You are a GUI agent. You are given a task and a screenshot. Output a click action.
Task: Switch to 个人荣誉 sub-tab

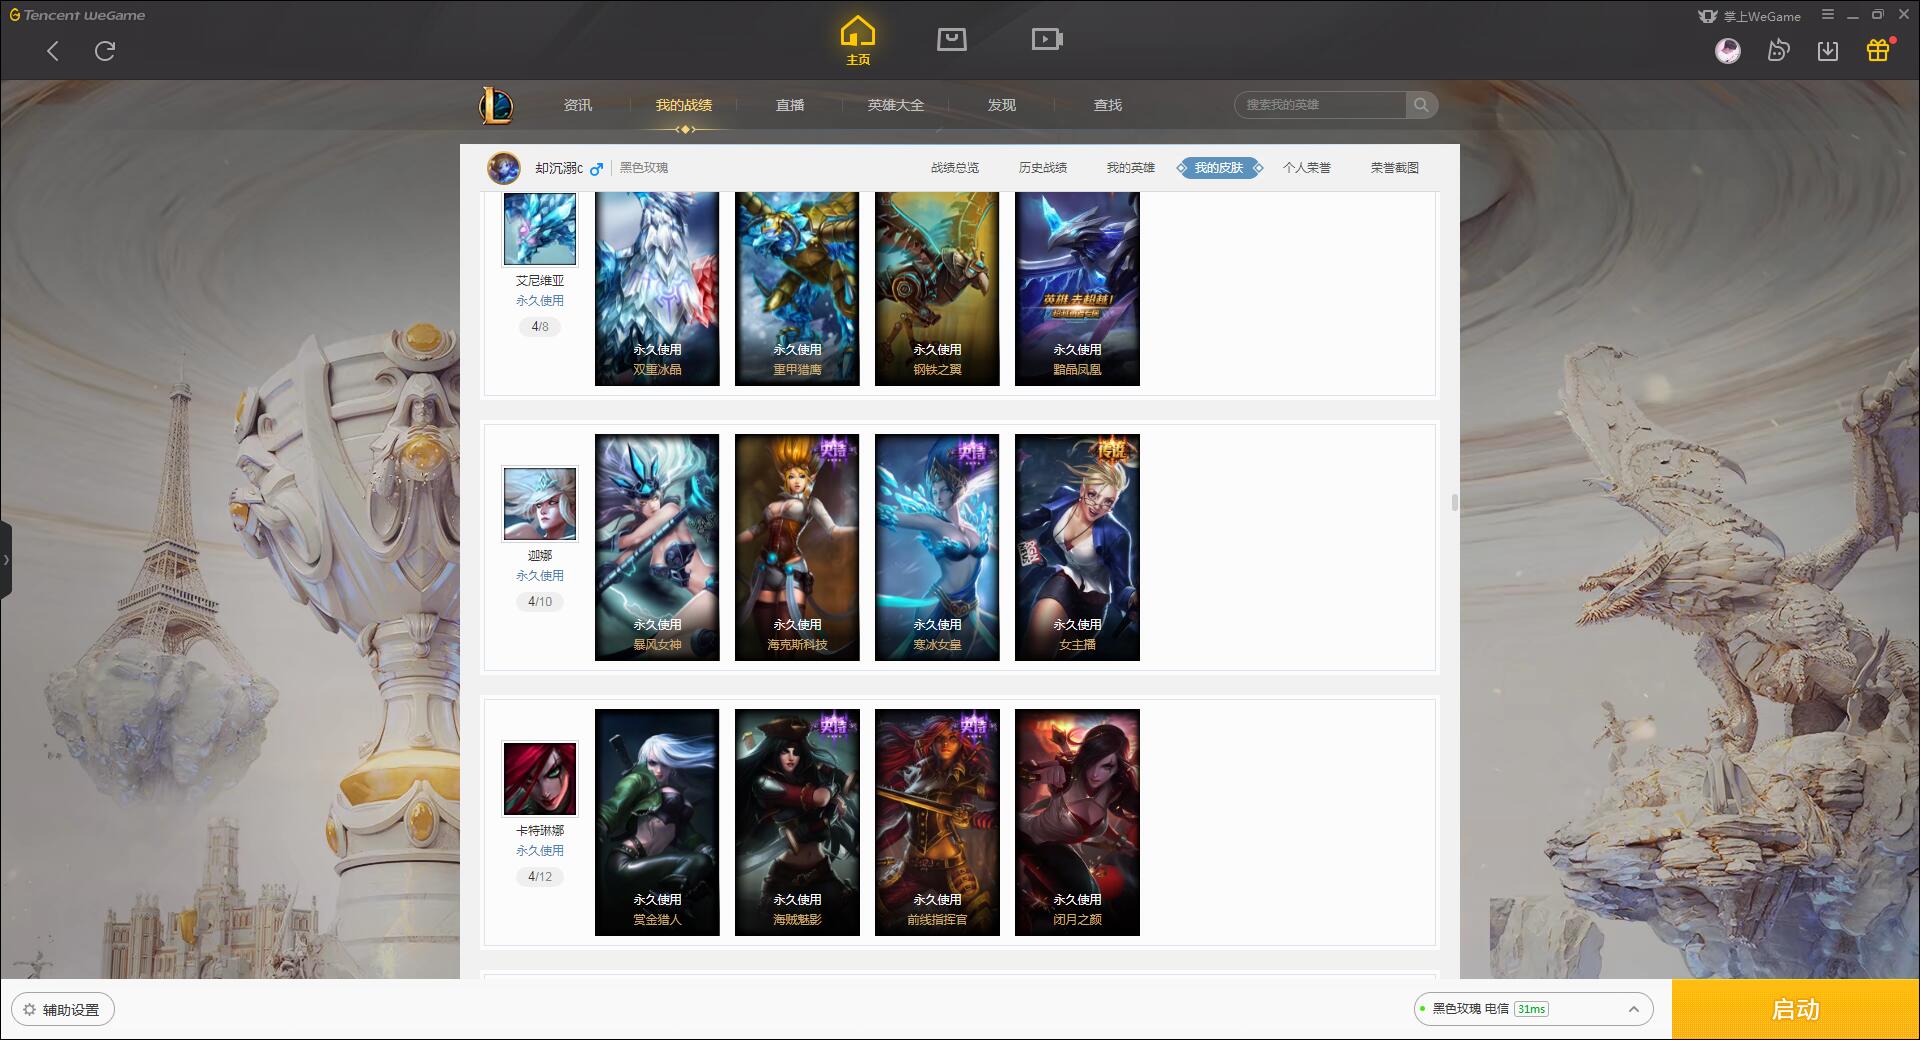click(x=1307, y=168)
